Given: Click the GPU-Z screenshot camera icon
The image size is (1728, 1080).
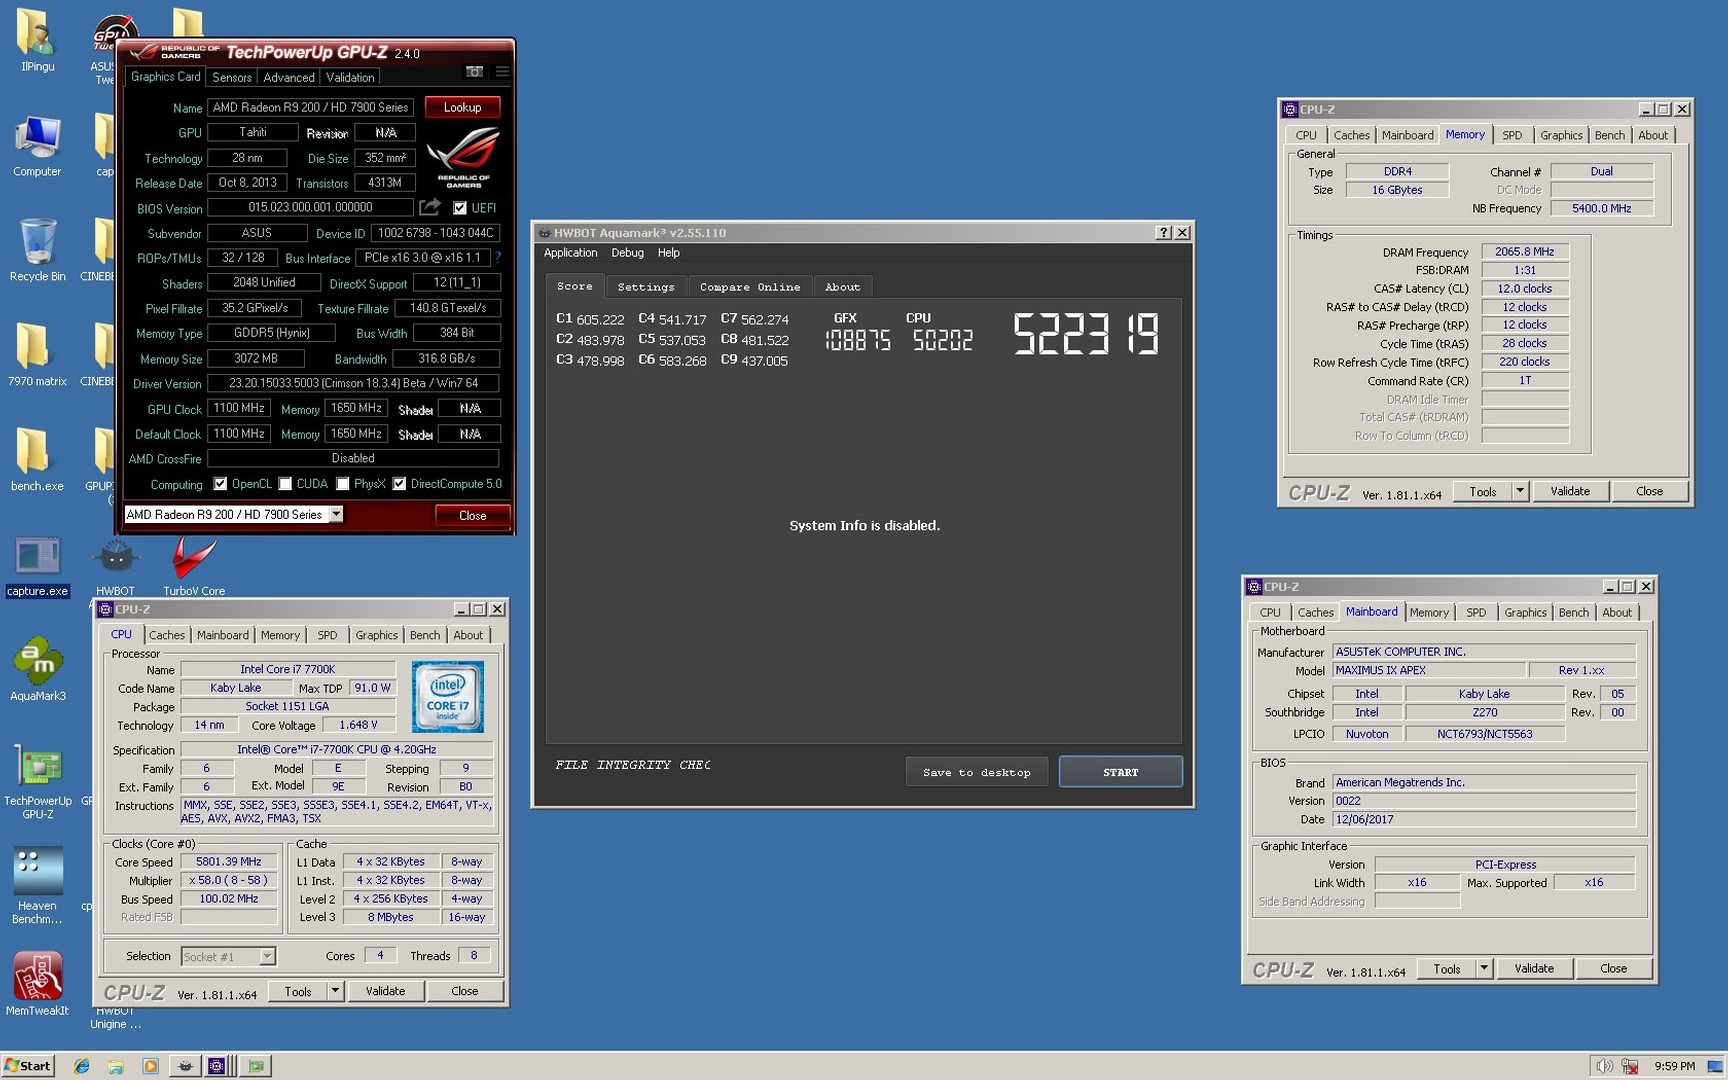Looking at the screenshot, I should (x=474, y=72).
